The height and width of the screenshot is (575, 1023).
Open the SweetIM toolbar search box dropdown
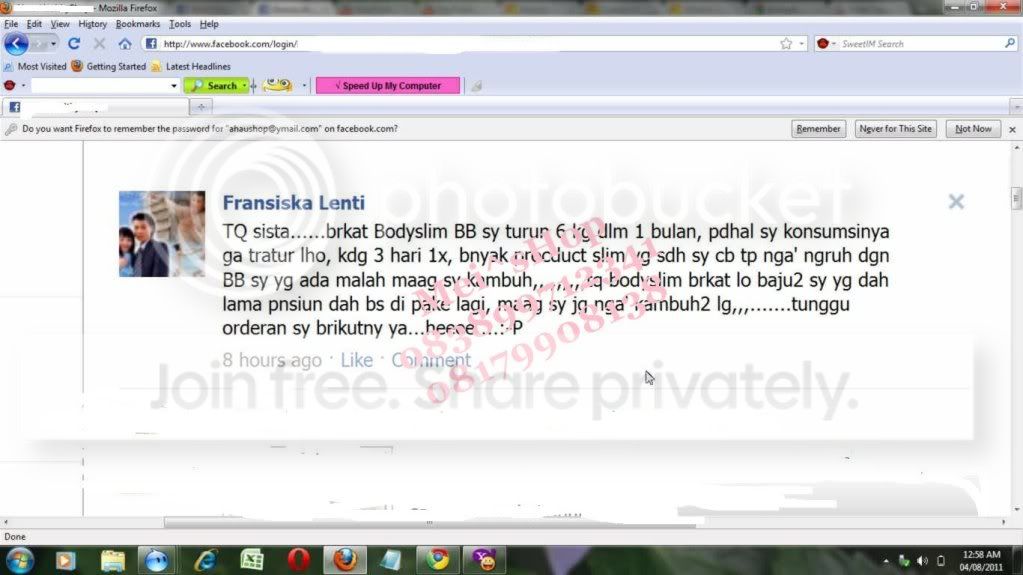pyautogui.click(x=174, y=85)
